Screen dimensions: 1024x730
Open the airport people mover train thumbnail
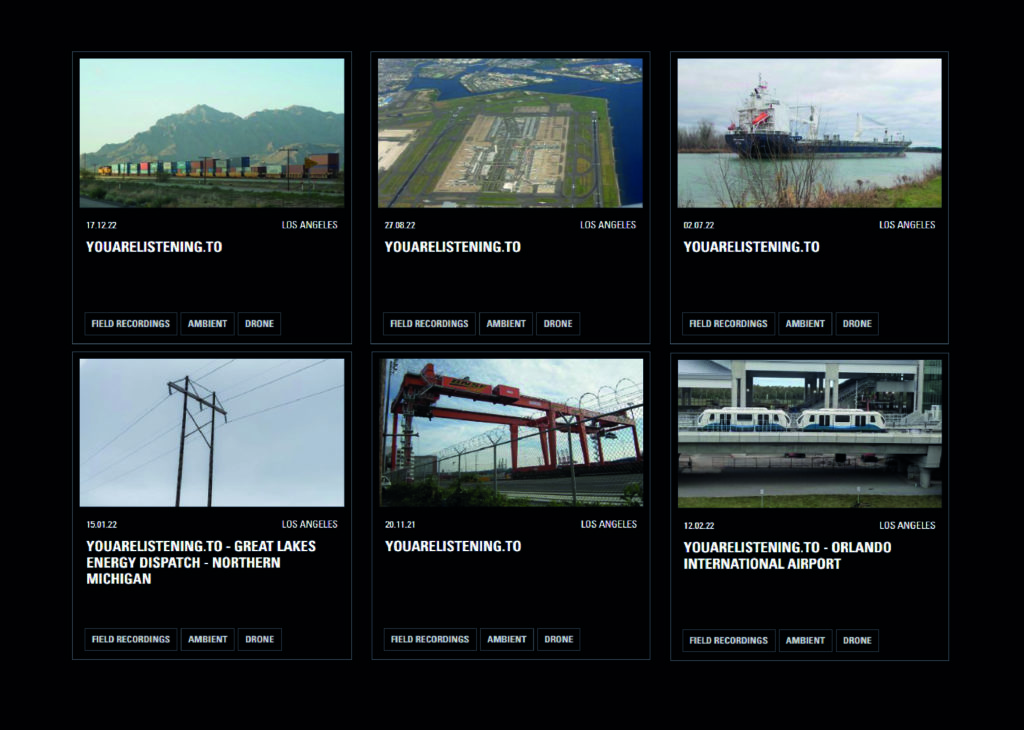pyautogui.click(x=809, y=434)
